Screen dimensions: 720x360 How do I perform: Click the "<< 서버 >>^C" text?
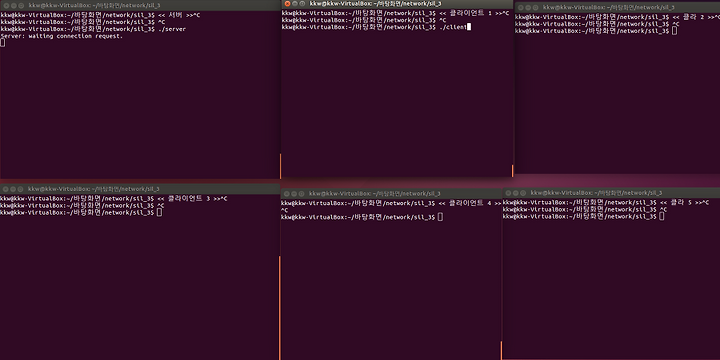tap(179, 15)
